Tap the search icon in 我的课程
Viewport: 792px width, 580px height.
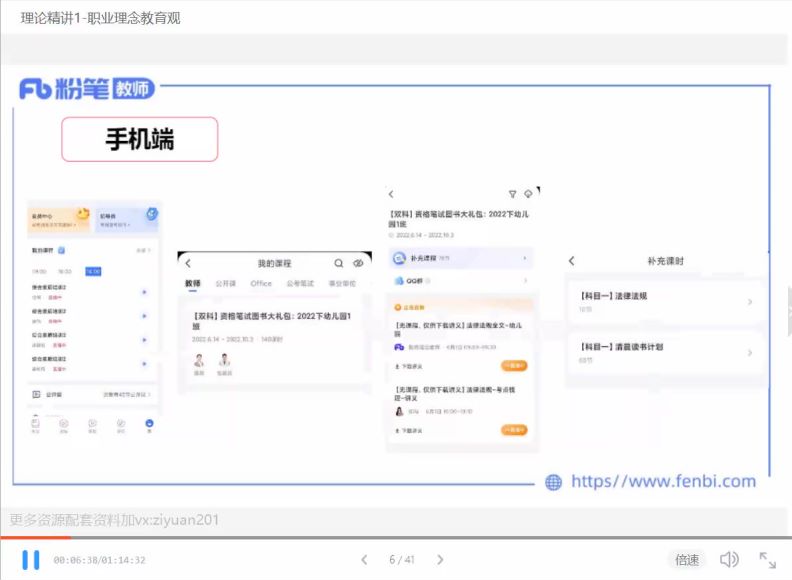coord(339,263)
